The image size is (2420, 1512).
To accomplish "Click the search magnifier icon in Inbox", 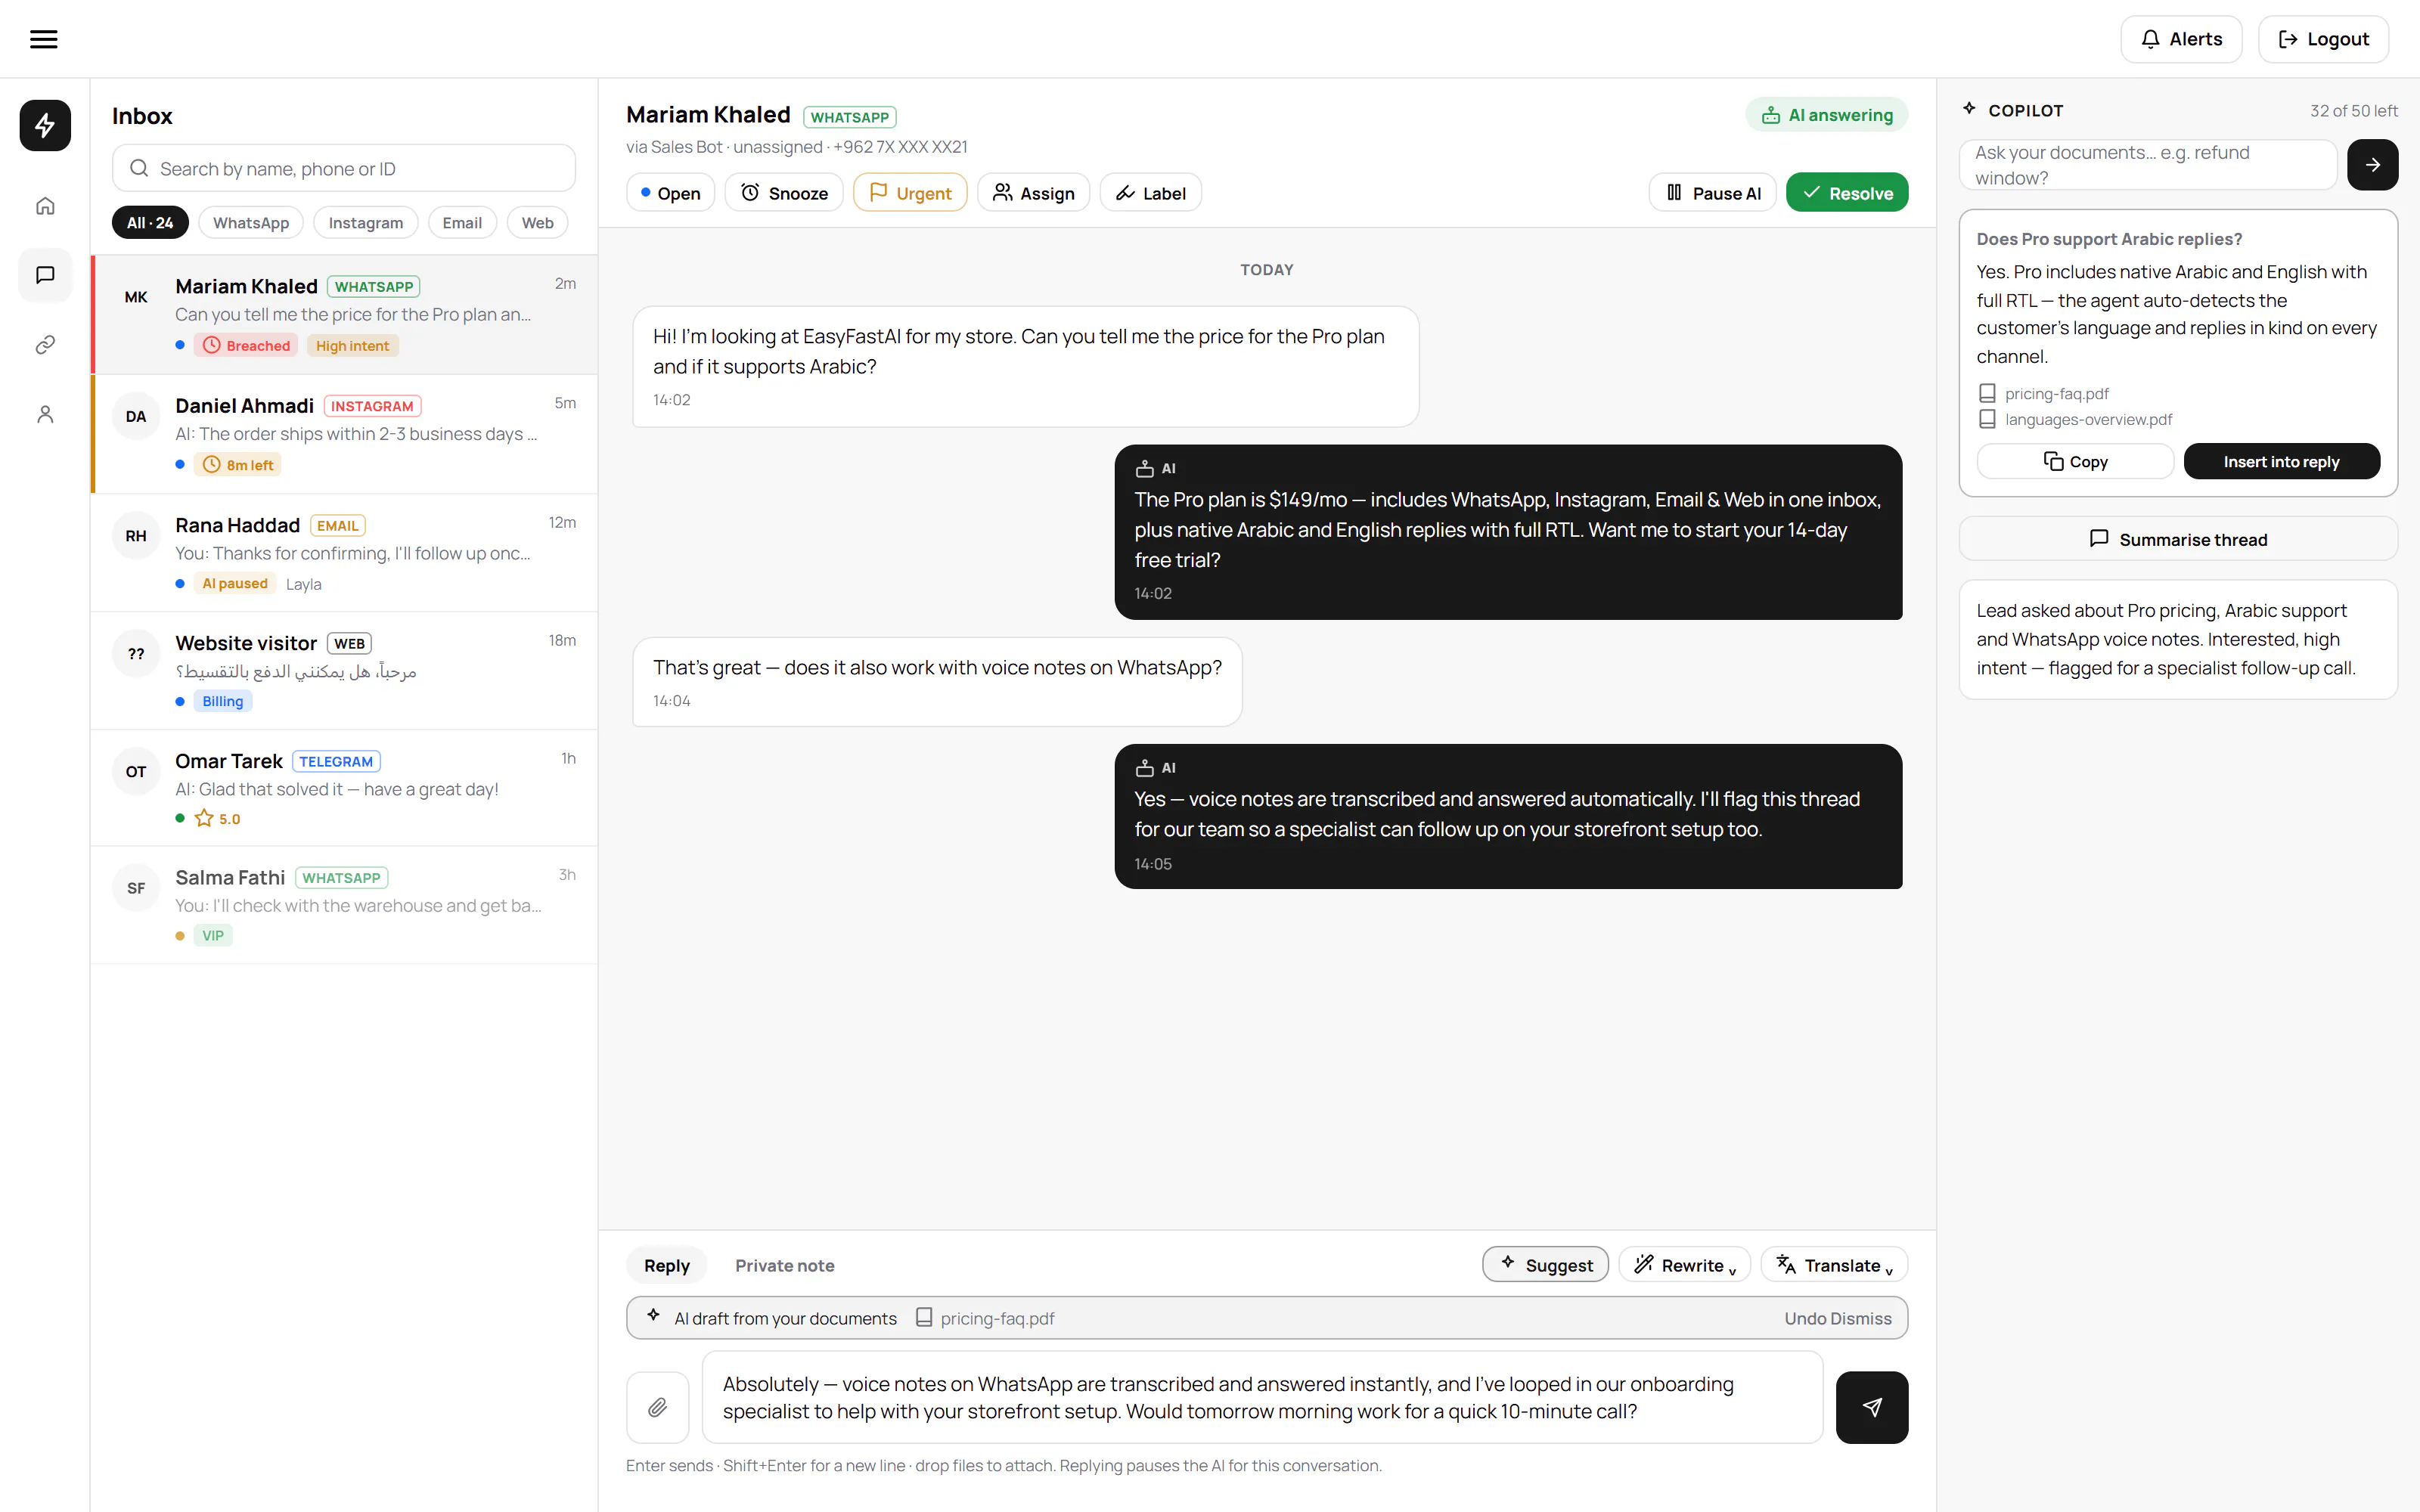I will pos(139,168).
